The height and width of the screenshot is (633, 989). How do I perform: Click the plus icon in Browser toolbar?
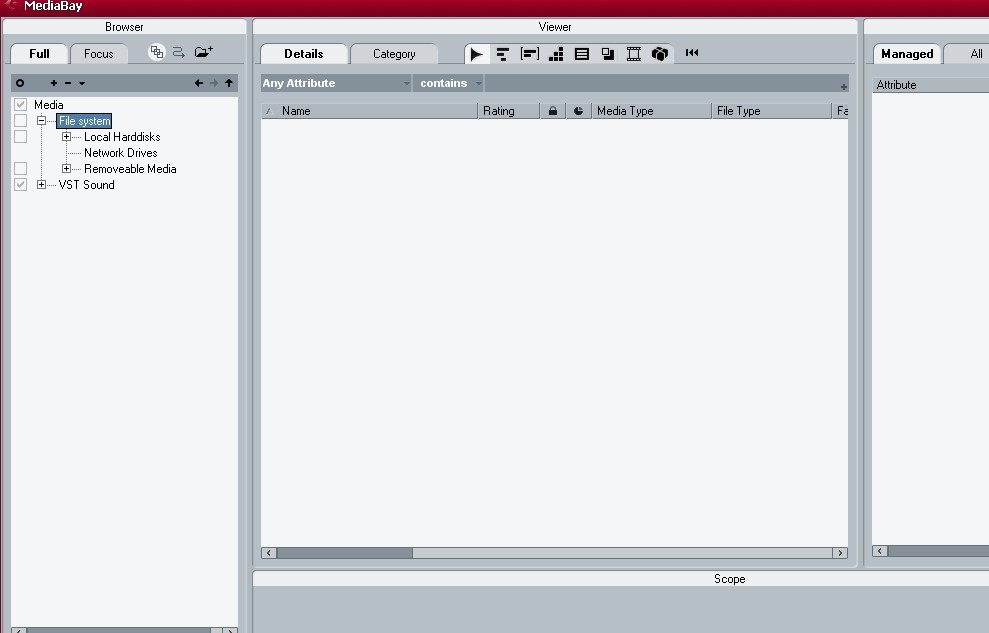54,83
